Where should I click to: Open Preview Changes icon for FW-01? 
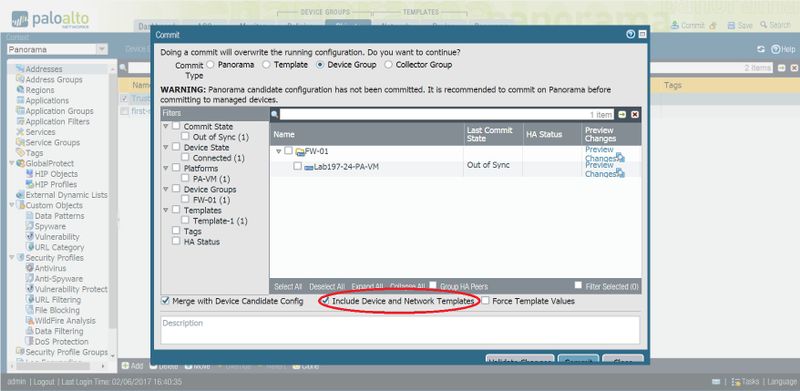620,157
